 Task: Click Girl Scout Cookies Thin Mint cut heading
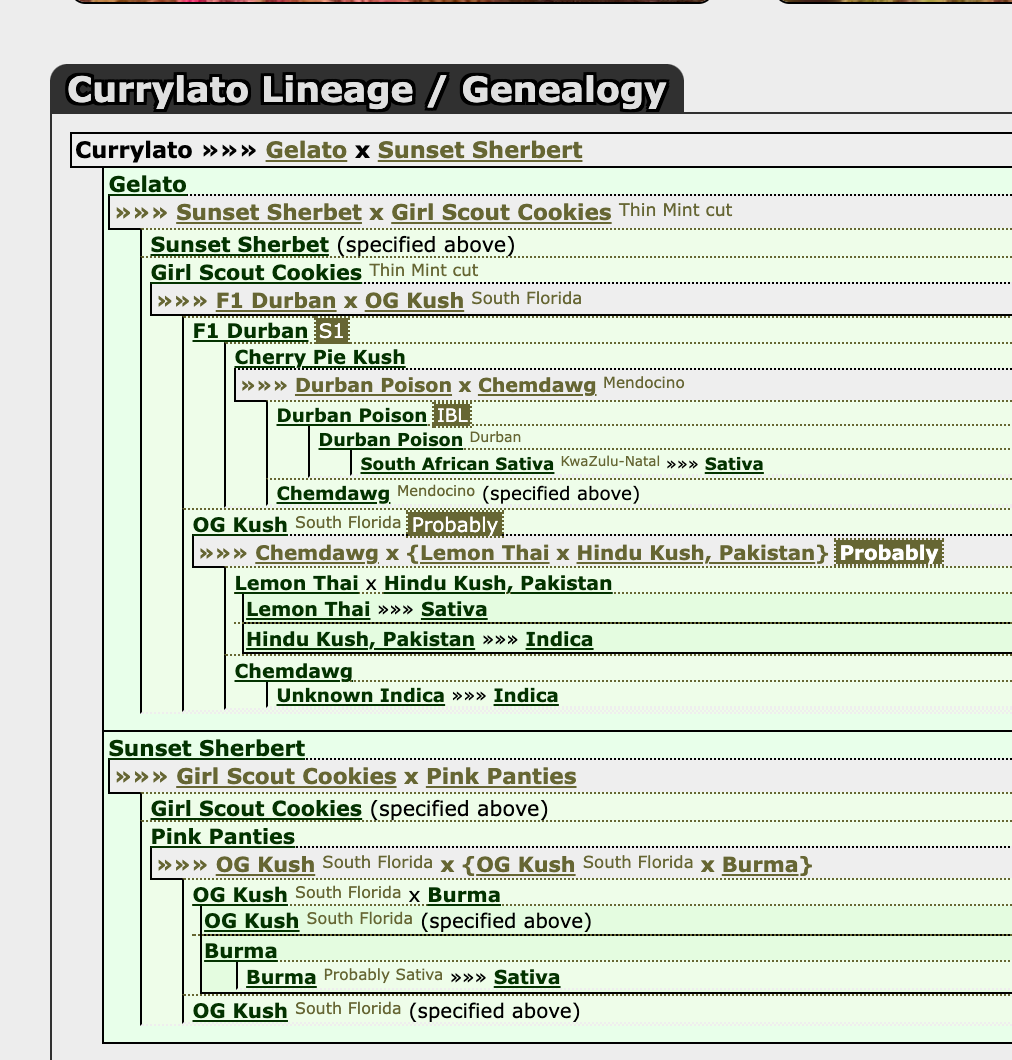pyautogui.click(x=256, y=272)
